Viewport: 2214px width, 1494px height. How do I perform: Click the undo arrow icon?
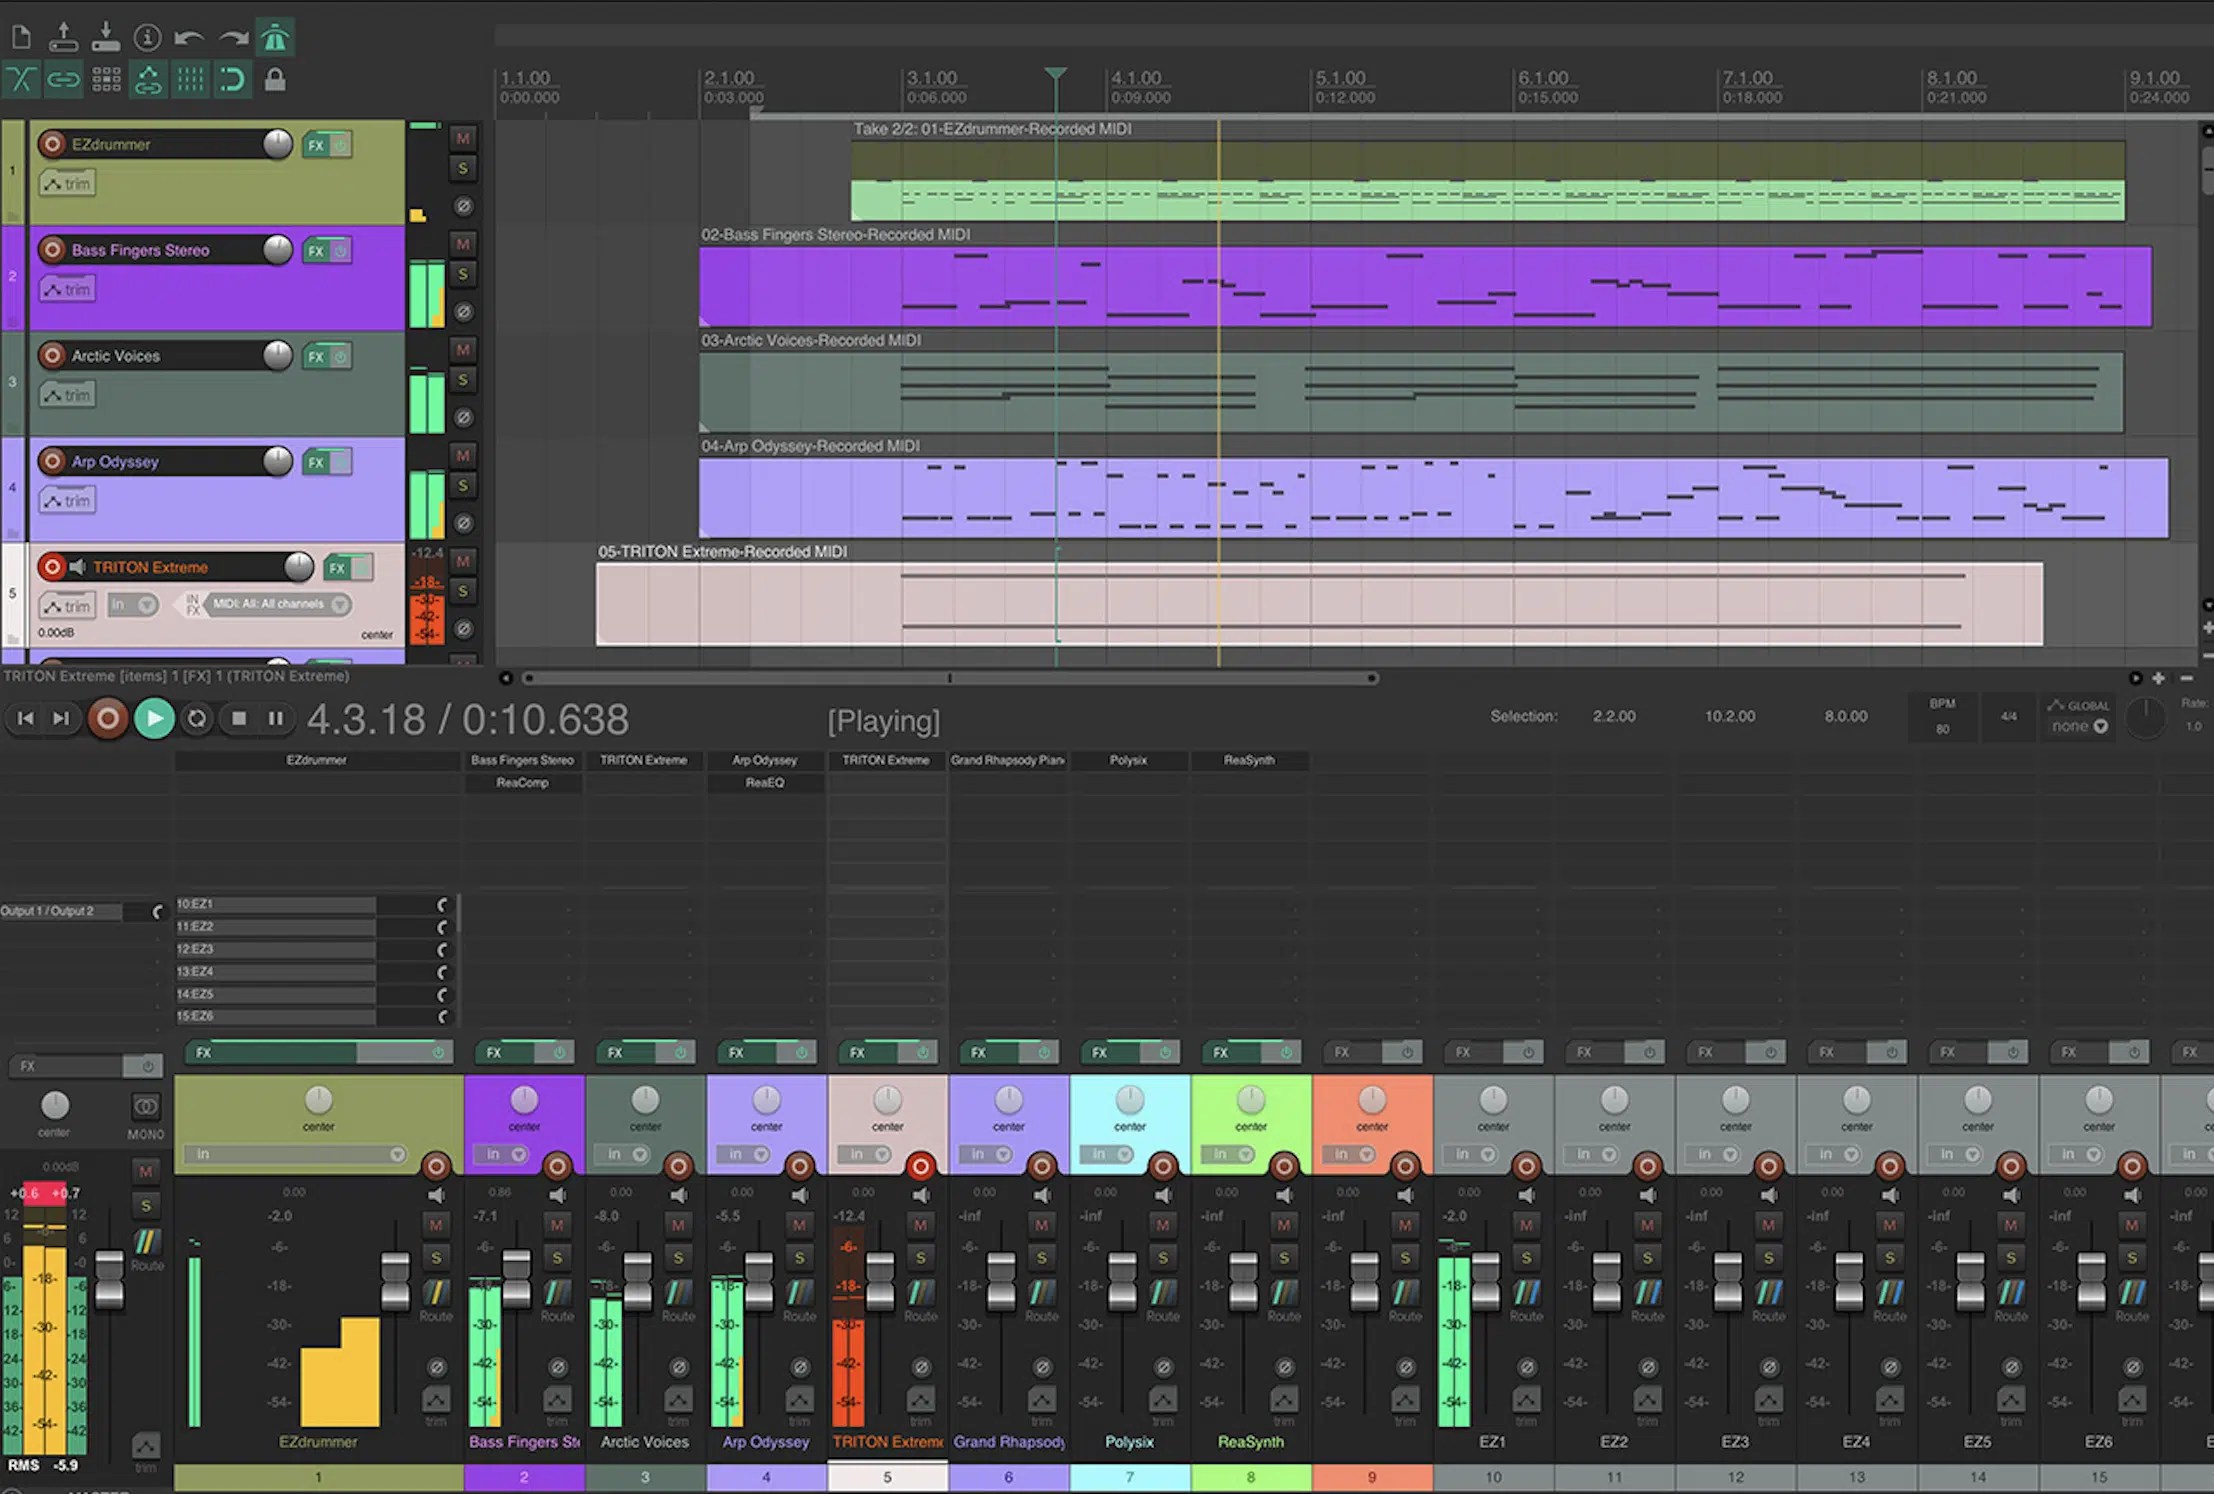click(x=188, y=38)
